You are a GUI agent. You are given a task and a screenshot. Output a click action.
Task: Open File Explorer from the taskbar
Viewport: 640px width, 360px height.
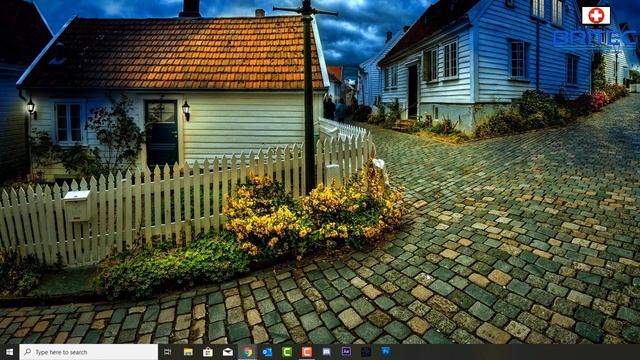coord(188,352)
